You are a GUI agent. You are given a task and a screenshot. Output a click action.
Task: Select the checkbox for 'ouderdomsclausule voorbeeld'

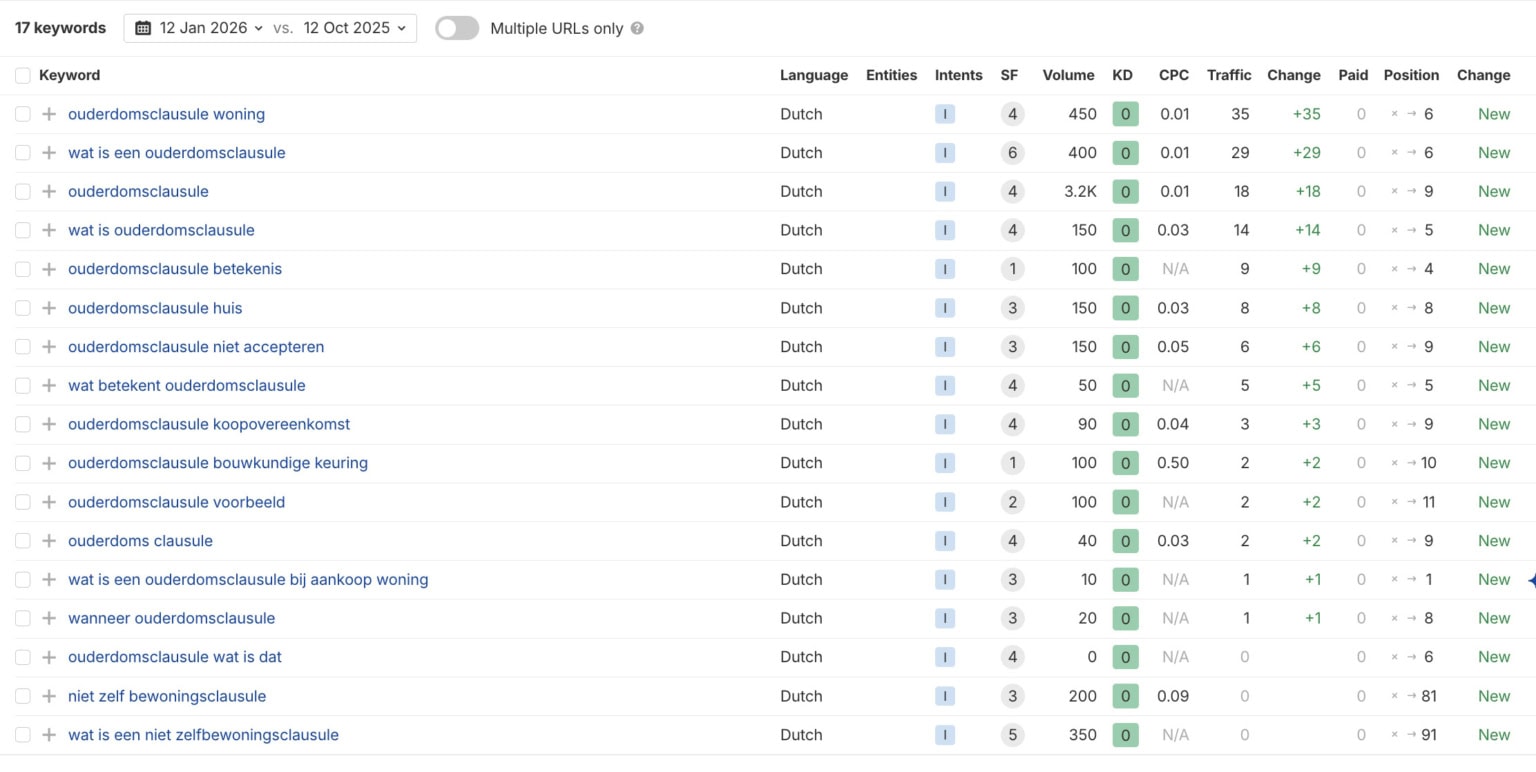tap(23, 502)
